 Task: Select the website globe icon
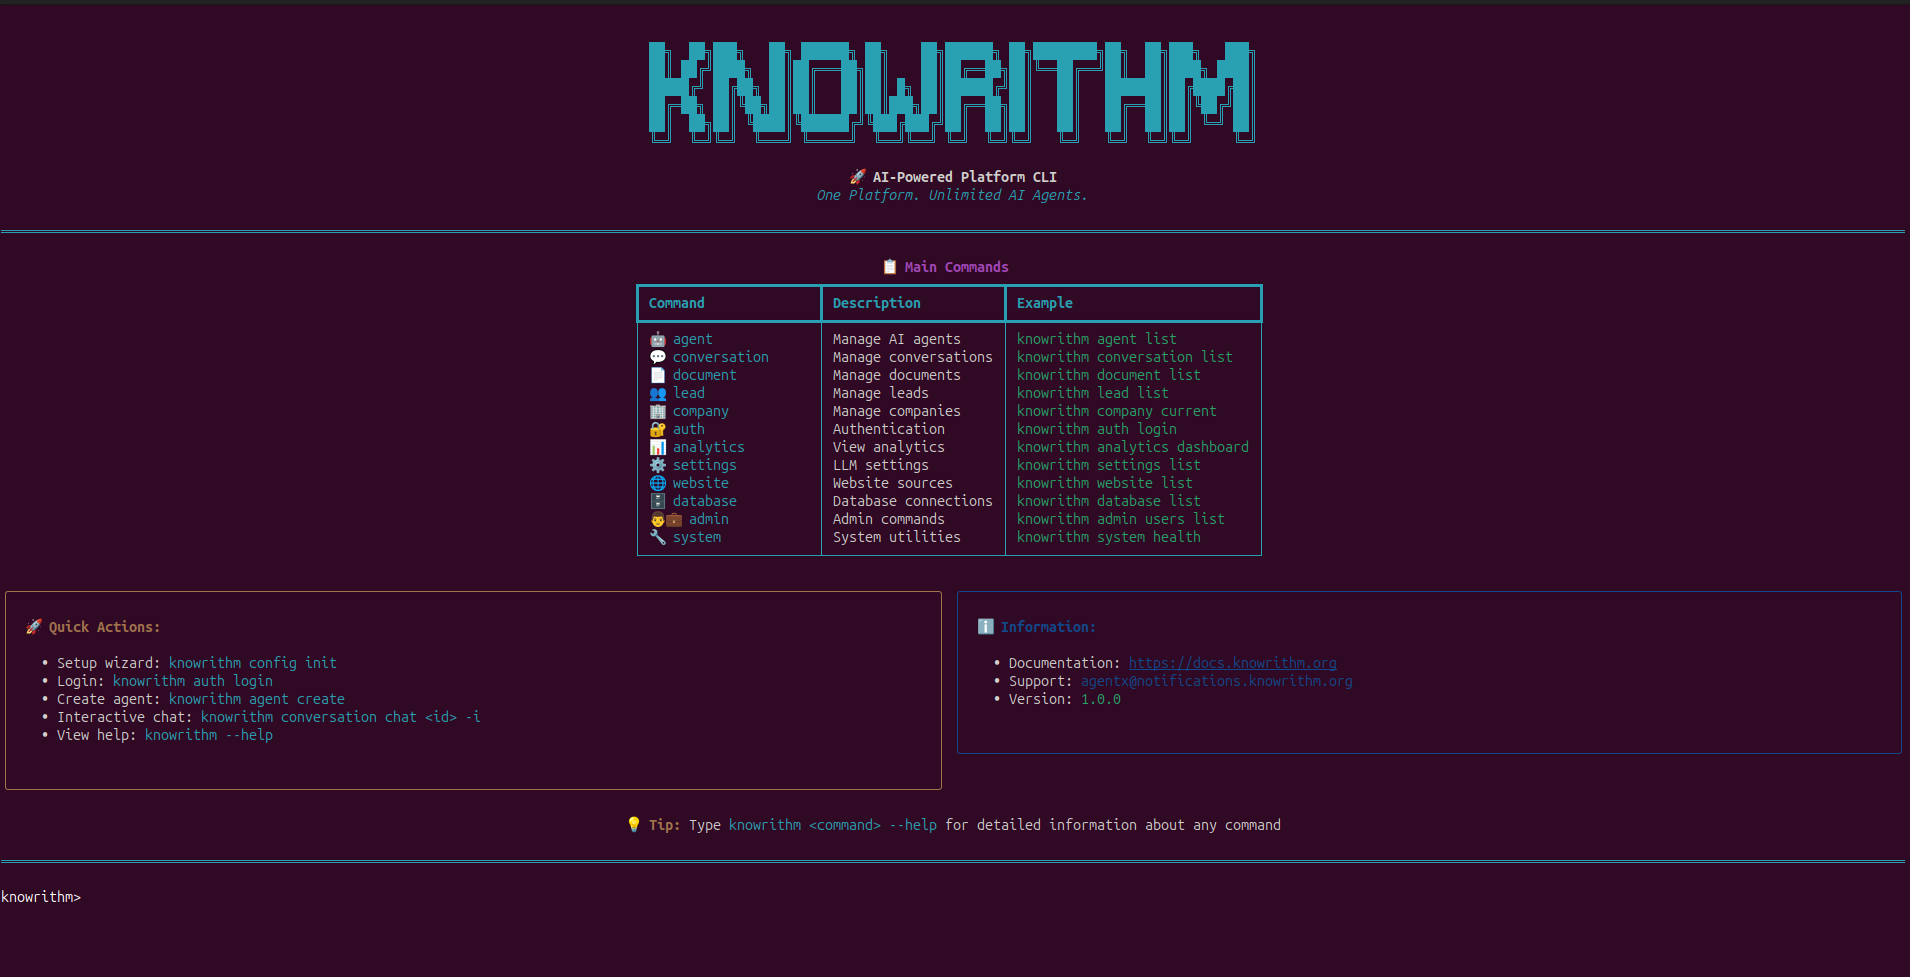coord(658,483)
